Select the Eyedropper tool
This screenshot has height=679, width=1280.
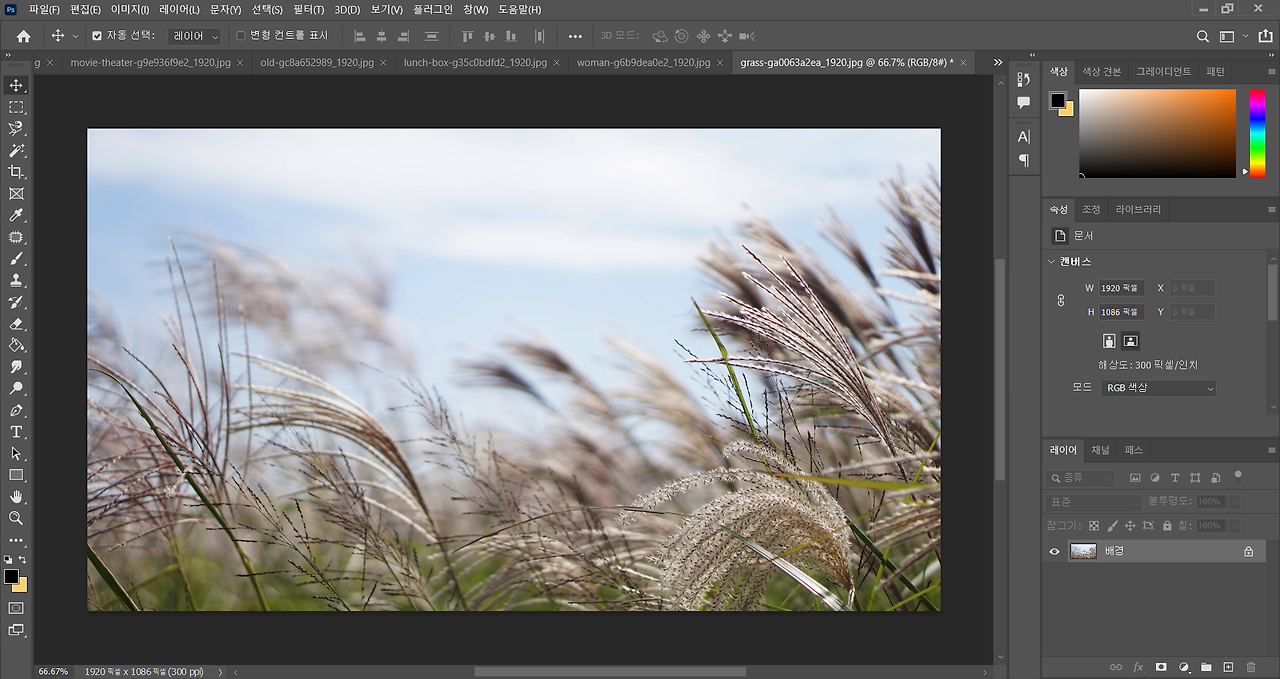(16, 215)
